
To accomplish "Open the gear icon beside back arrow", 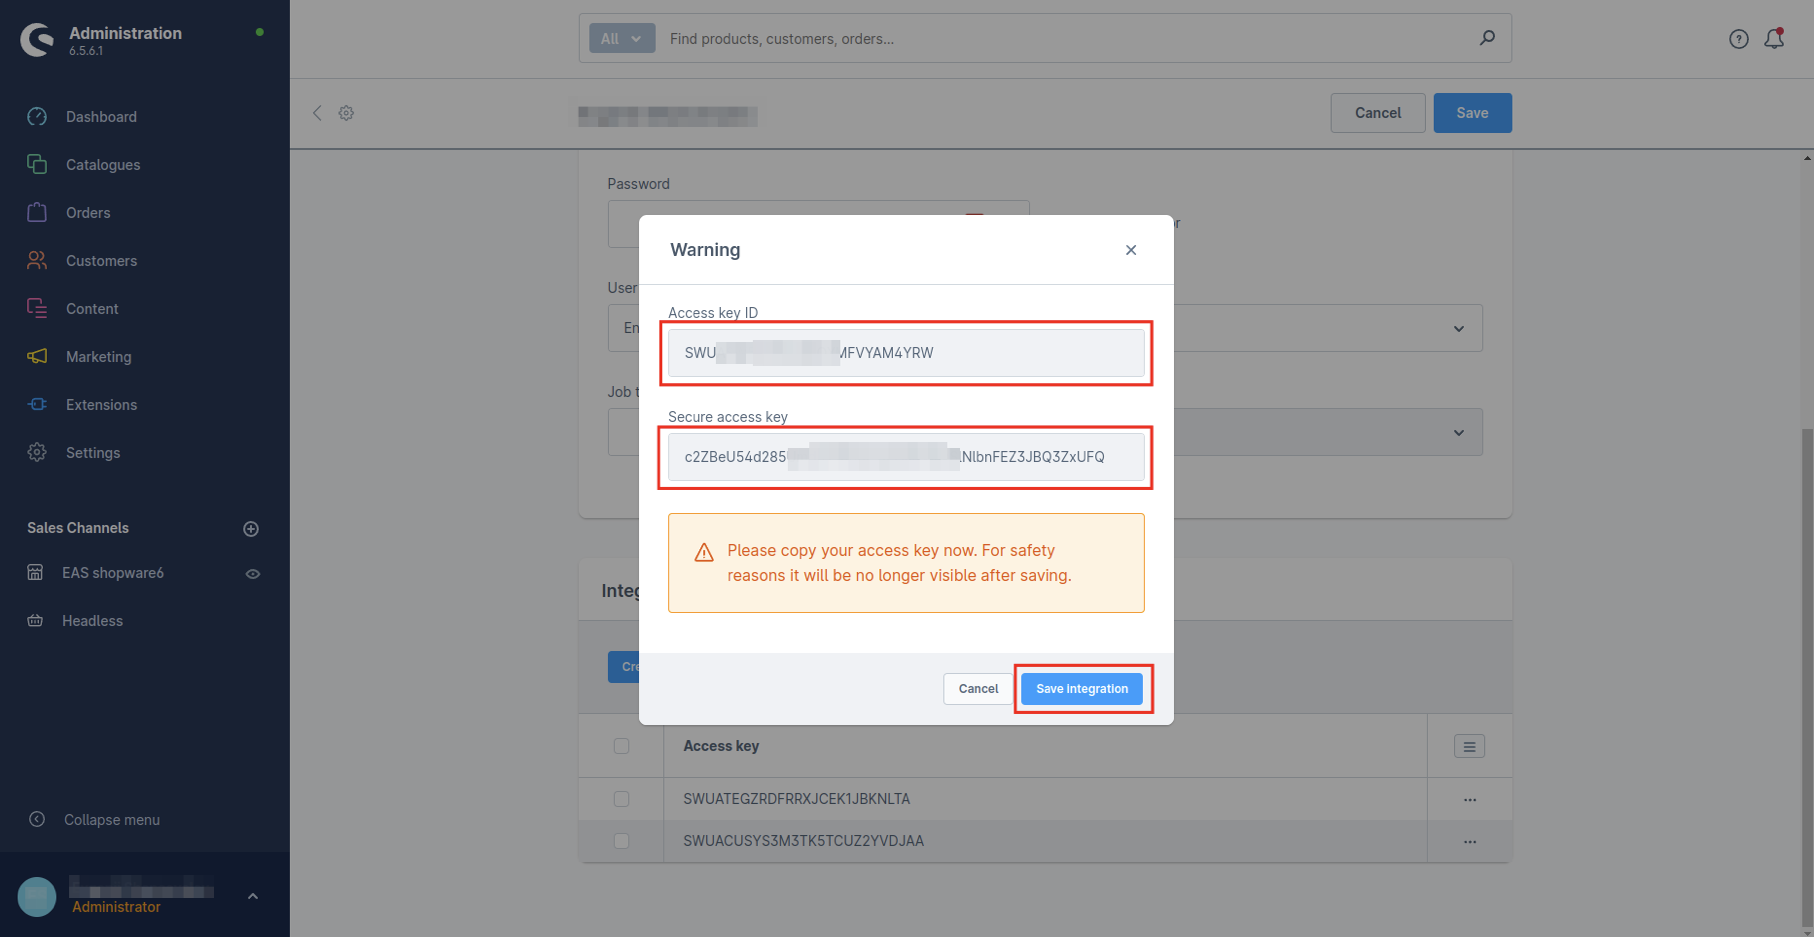I will (x=346, y=113).
